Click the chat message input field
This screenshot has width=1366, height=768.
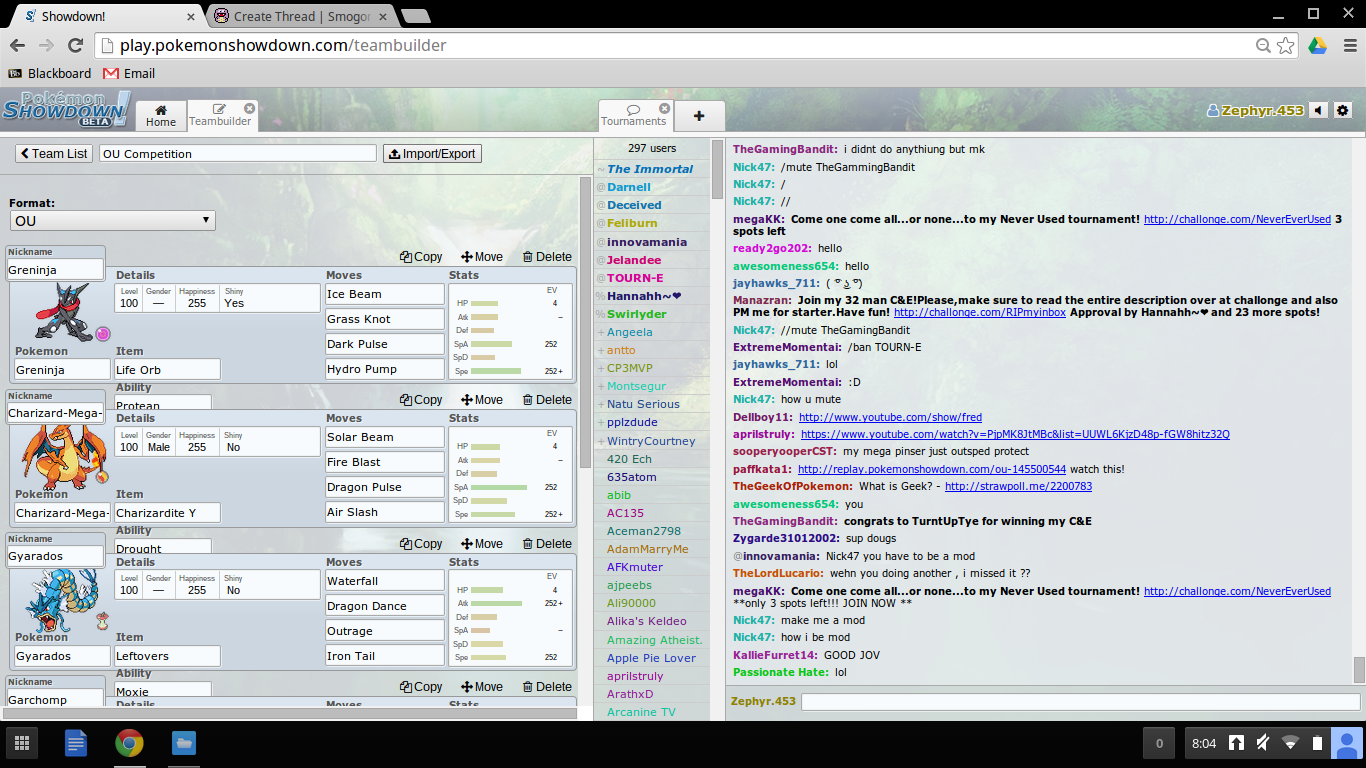coord(1080,702)
